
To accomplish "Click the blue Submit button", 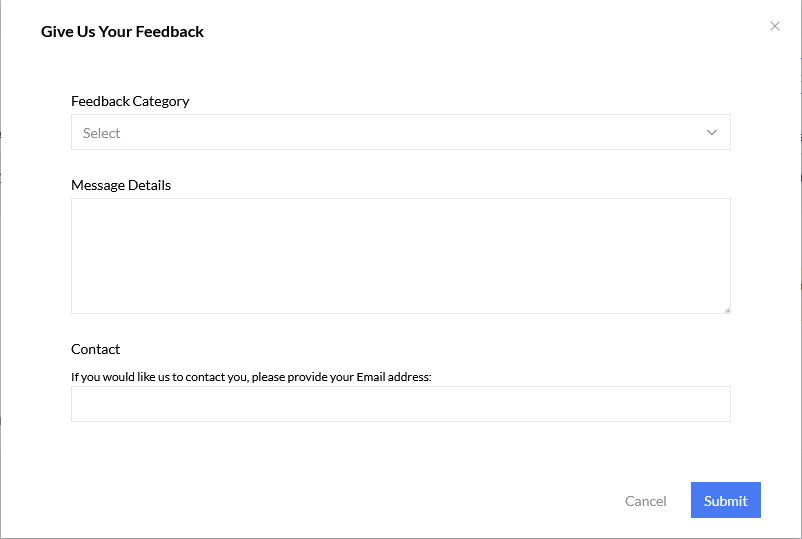I will click(x=725, y=501).
